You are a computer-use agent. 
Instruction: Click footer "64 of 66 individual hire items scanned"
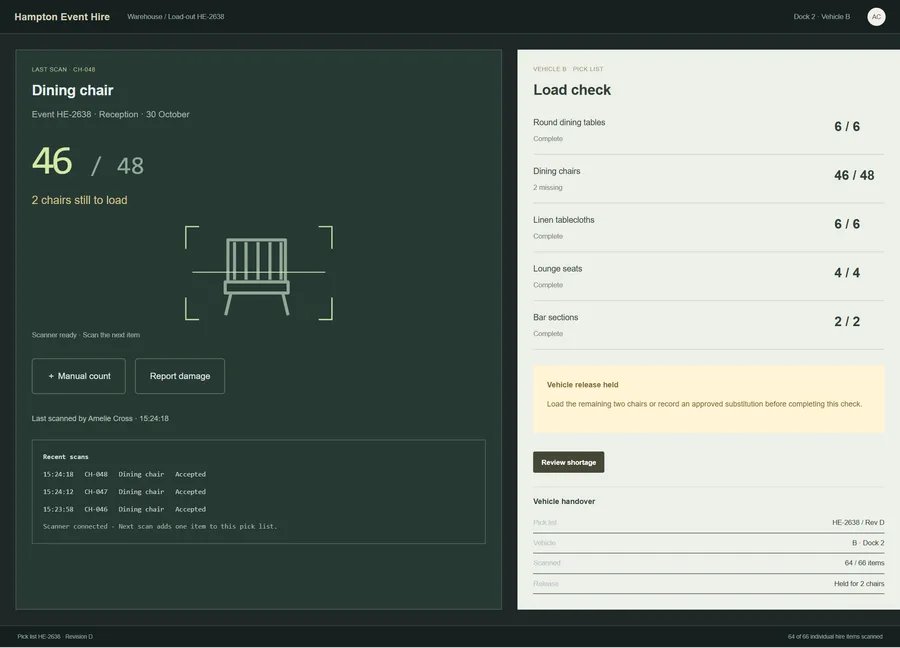click(835, 637)
